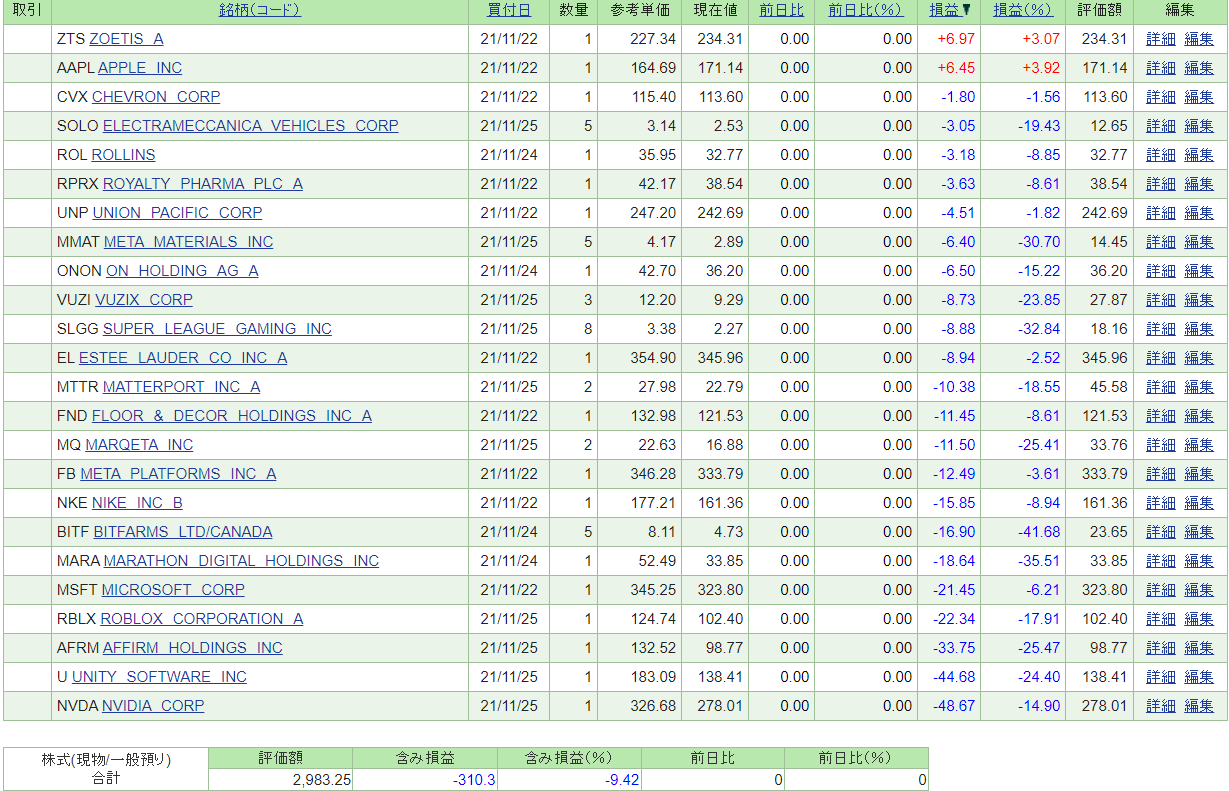Sort by the 損益▼ column header
The width and height of the screenshot is (1229, 791).
pyautogui.click(x=951, y=10)
